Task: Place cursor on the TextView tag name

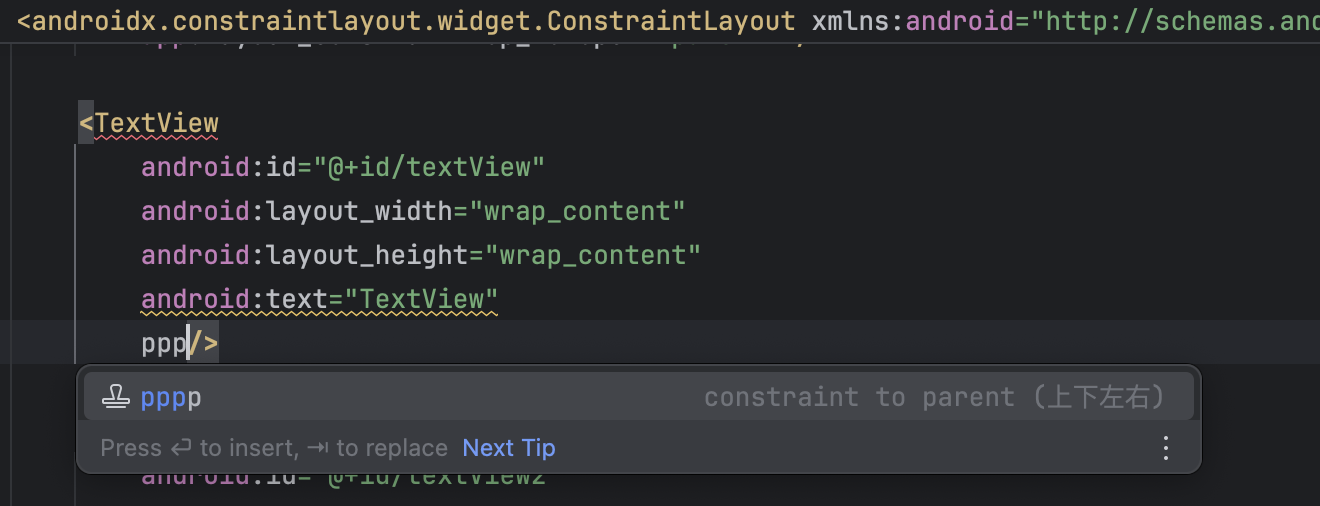Action: [x=156, y=124]
